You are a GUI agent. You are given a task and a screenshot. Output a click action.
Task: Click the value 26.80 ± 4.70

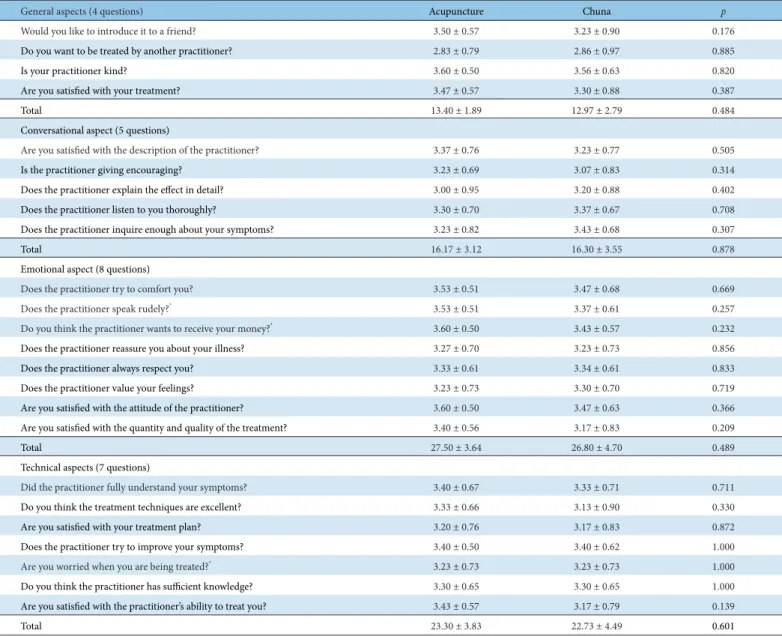click(596, 447)
